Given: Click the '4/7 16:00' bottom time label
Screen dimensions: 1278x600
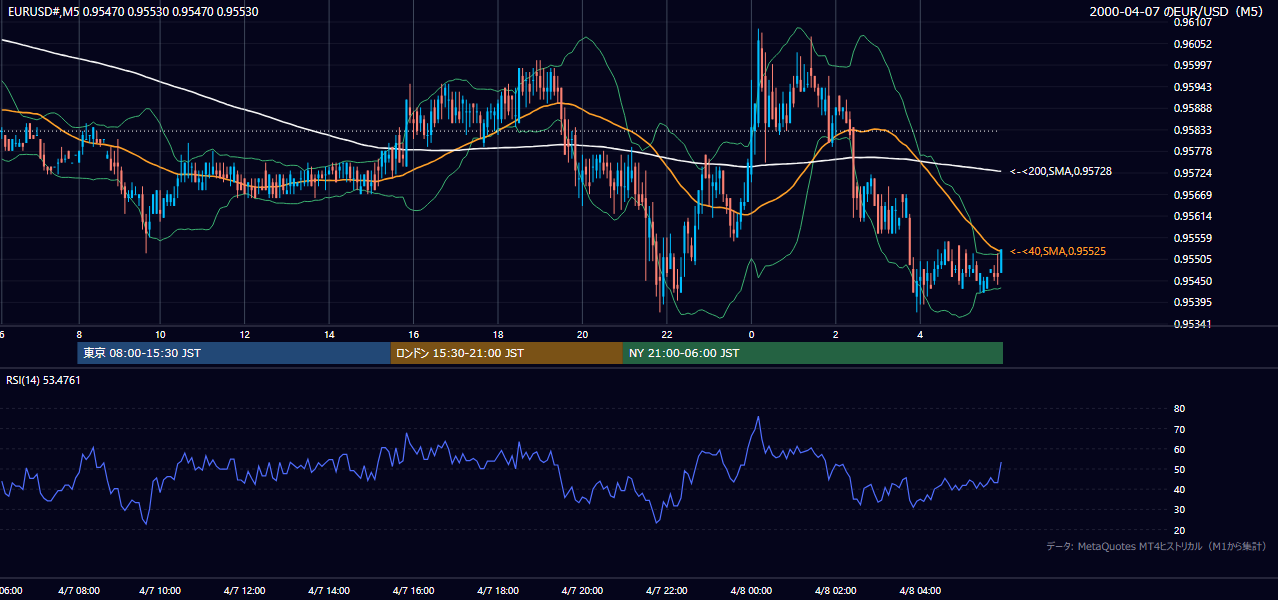Looking at the screenshot, I should [414, 591].
